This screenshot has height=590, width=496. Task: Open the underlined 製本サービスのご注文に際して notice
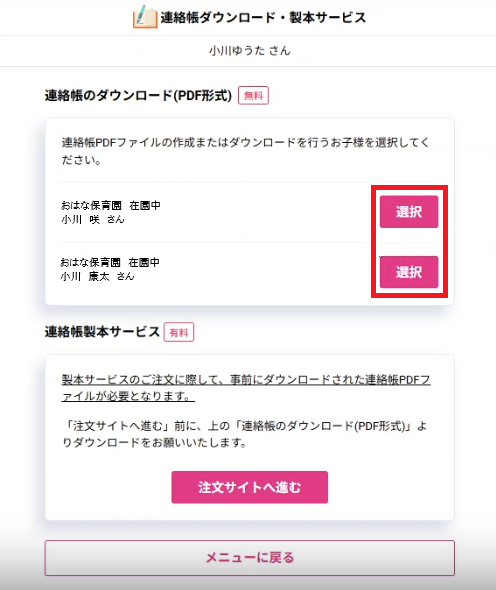(246, 388)
